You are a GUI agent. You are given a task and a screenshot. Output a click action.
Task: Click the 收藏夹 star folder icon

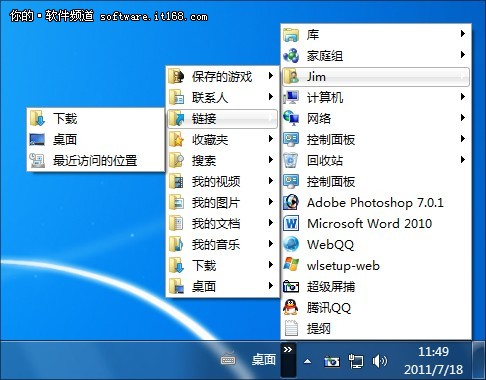(x=176, y=140)
